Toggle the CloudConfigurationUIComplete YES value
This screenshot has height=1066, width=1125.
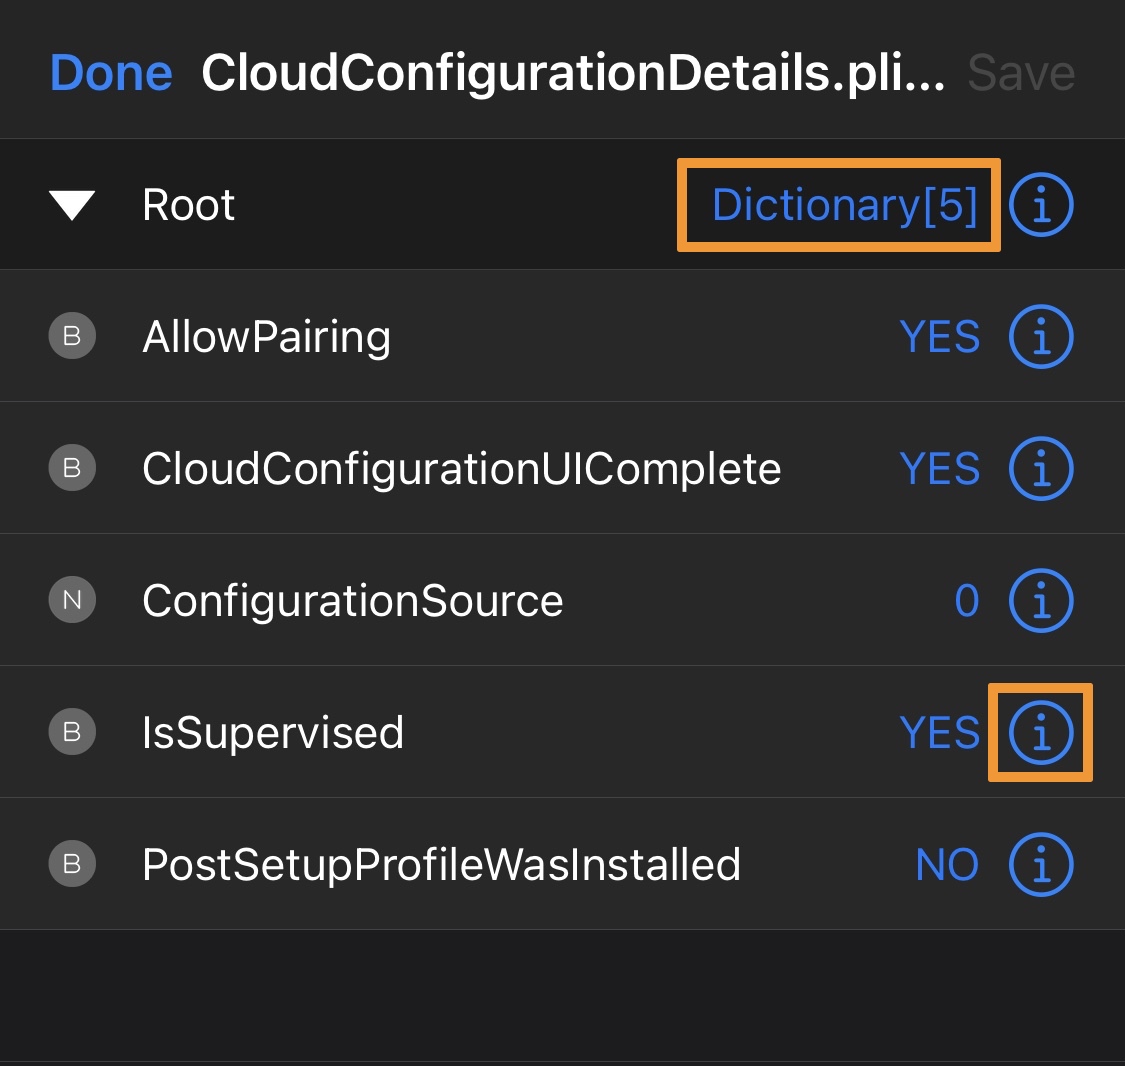coord(940,468)
